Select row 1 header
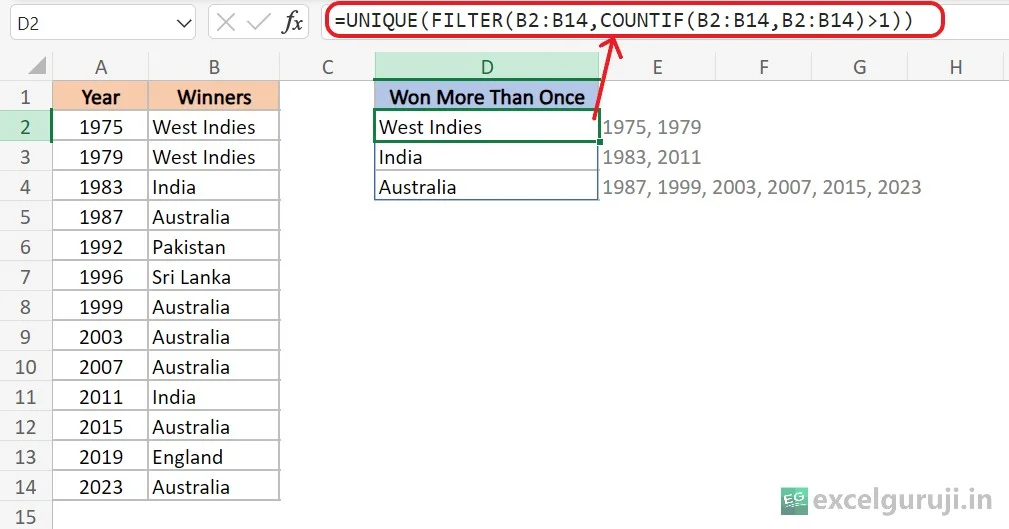 click(x=26, y=97)
